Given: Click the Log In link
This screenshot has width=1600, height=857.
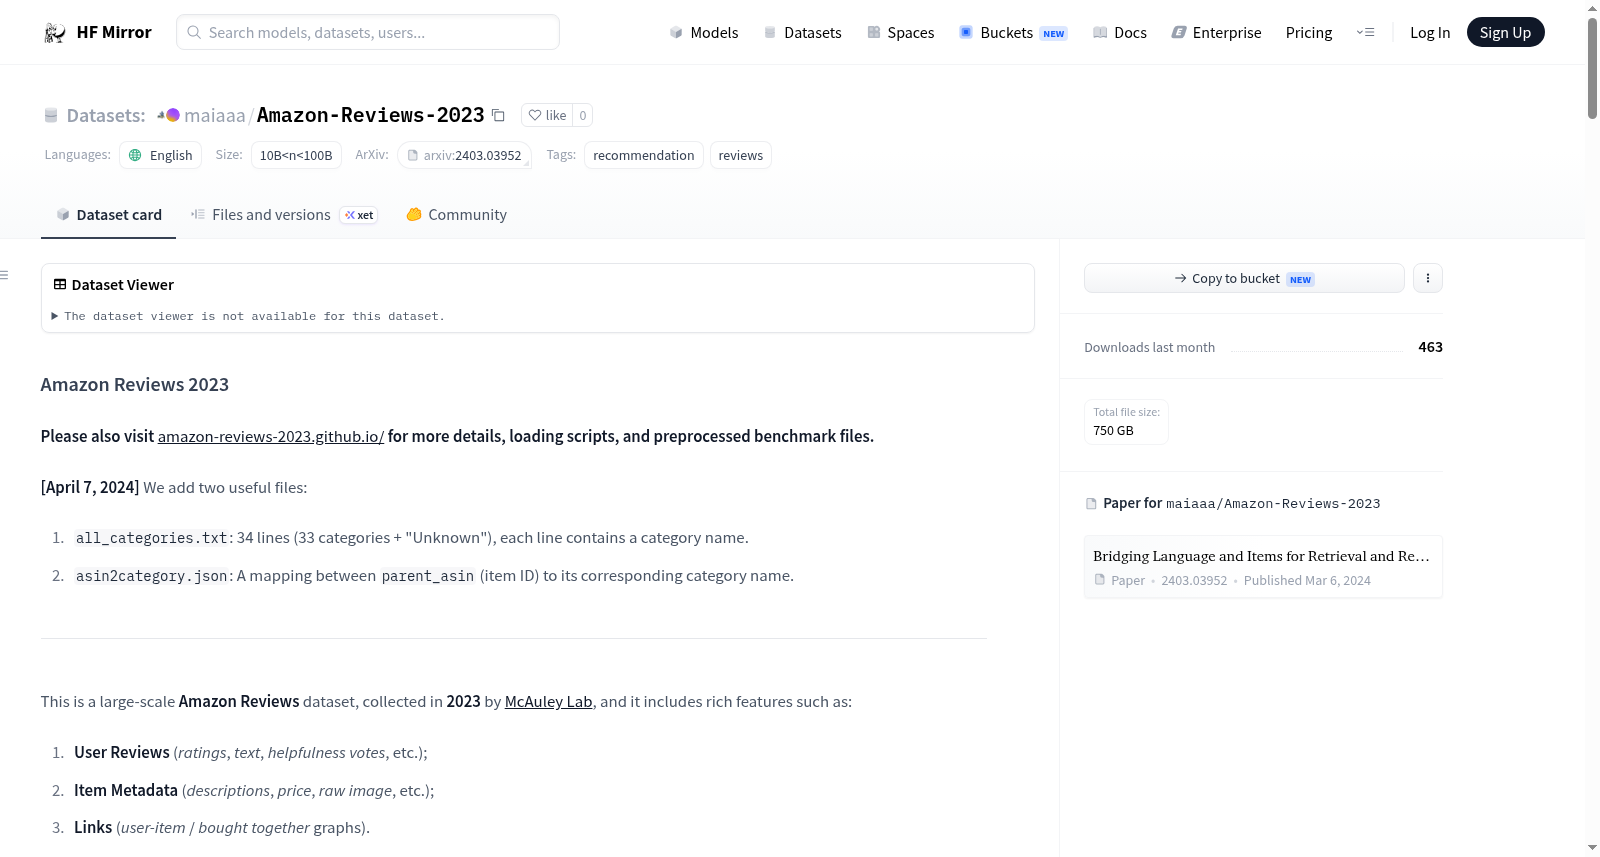Looking at the screenshot, I should point(1430,33).
